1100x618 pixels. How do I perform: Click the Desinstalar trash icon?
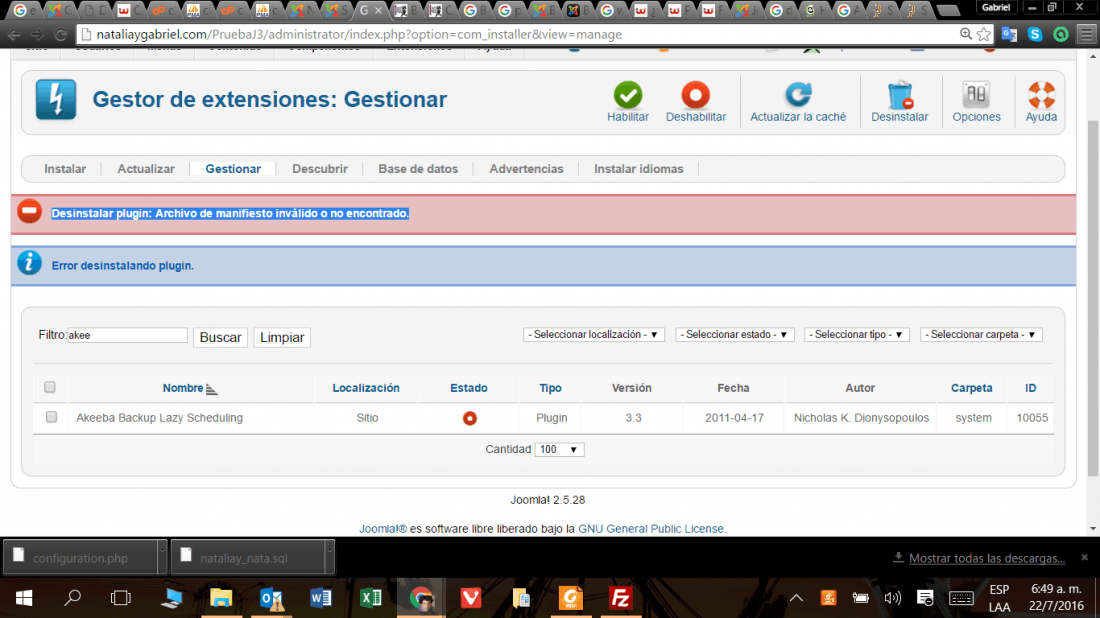[899, 95]
